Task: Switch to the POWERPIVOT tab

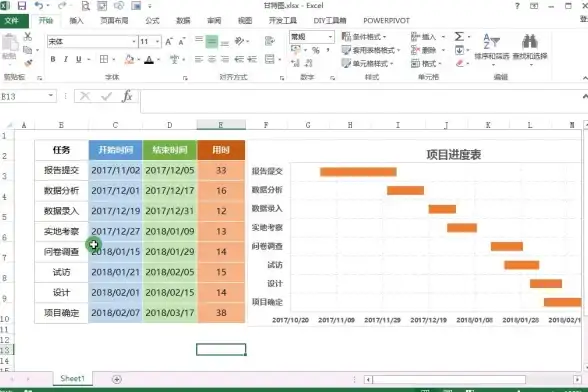Action: point(387,21)
